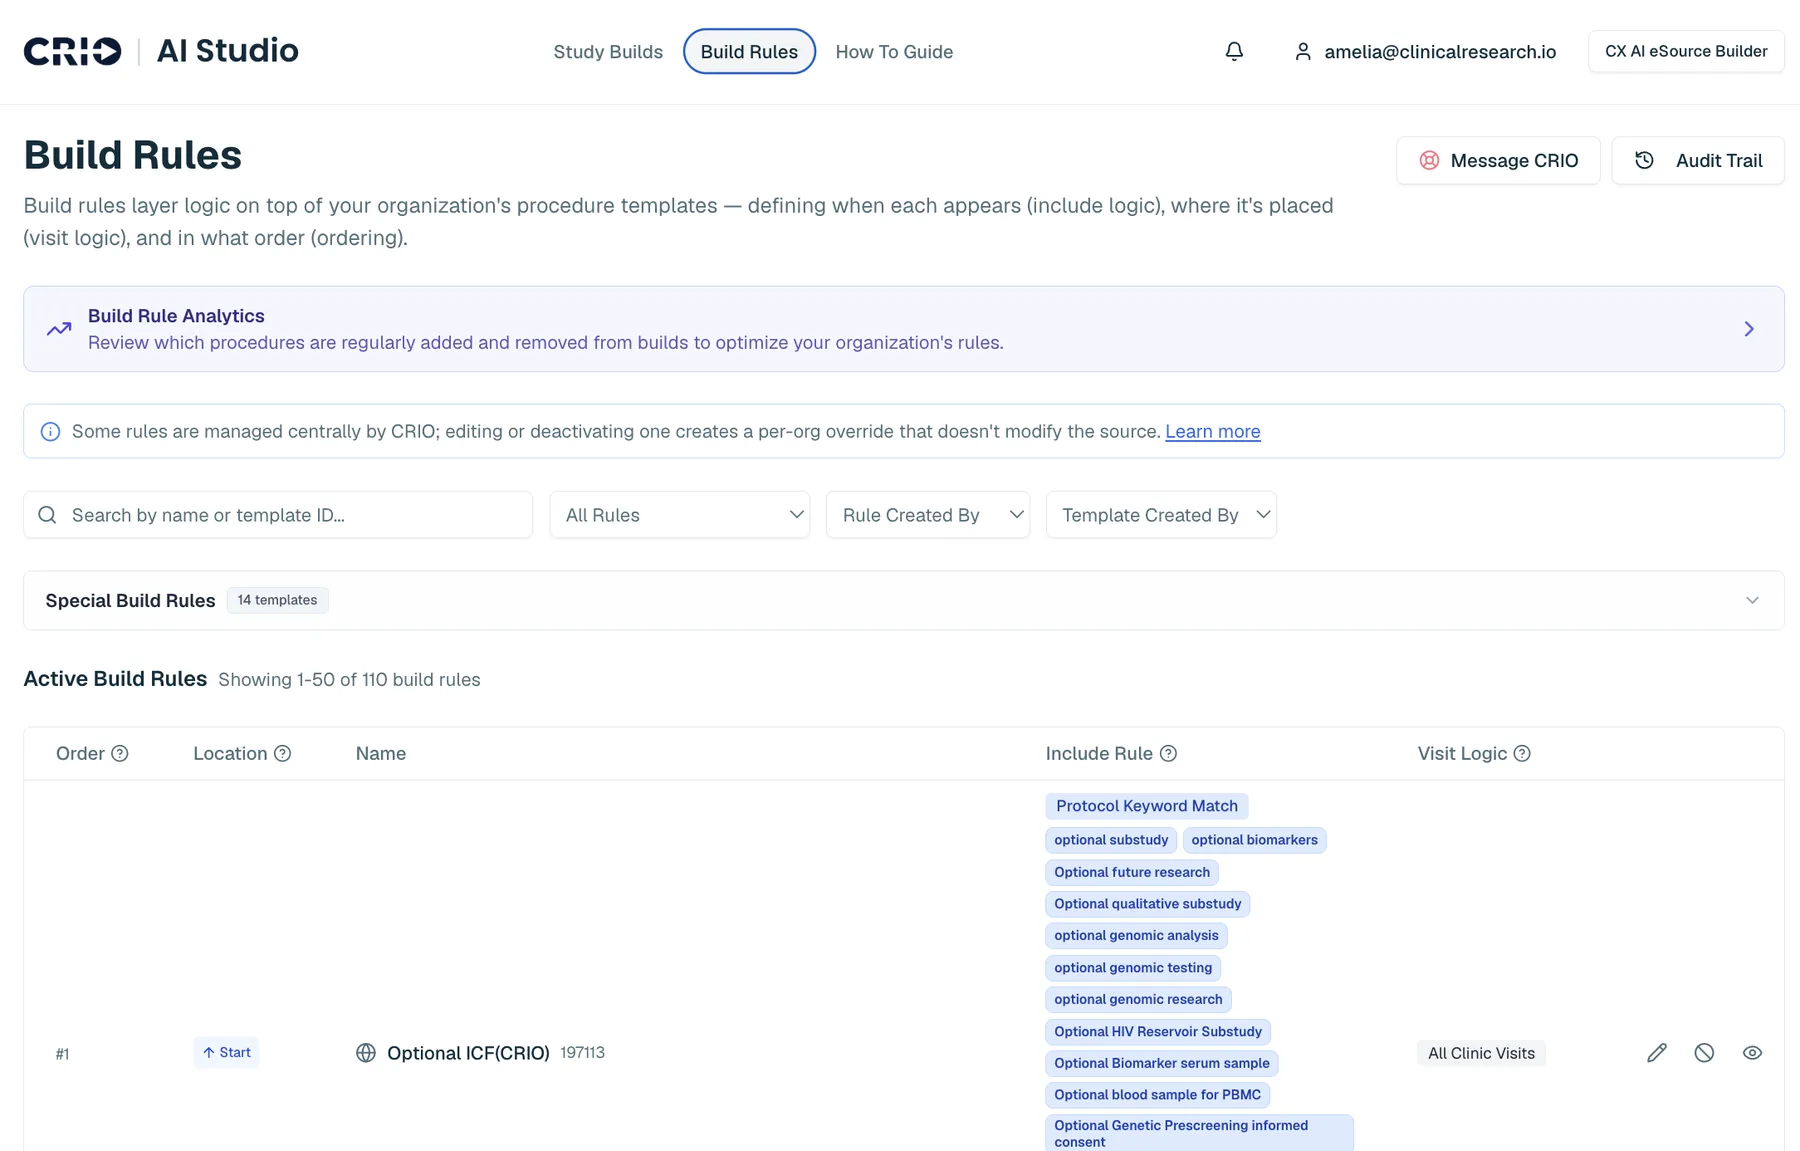The image size is (1800, 1151).
Task: Open the notifications bell
Action: [x=1234, y=51]
